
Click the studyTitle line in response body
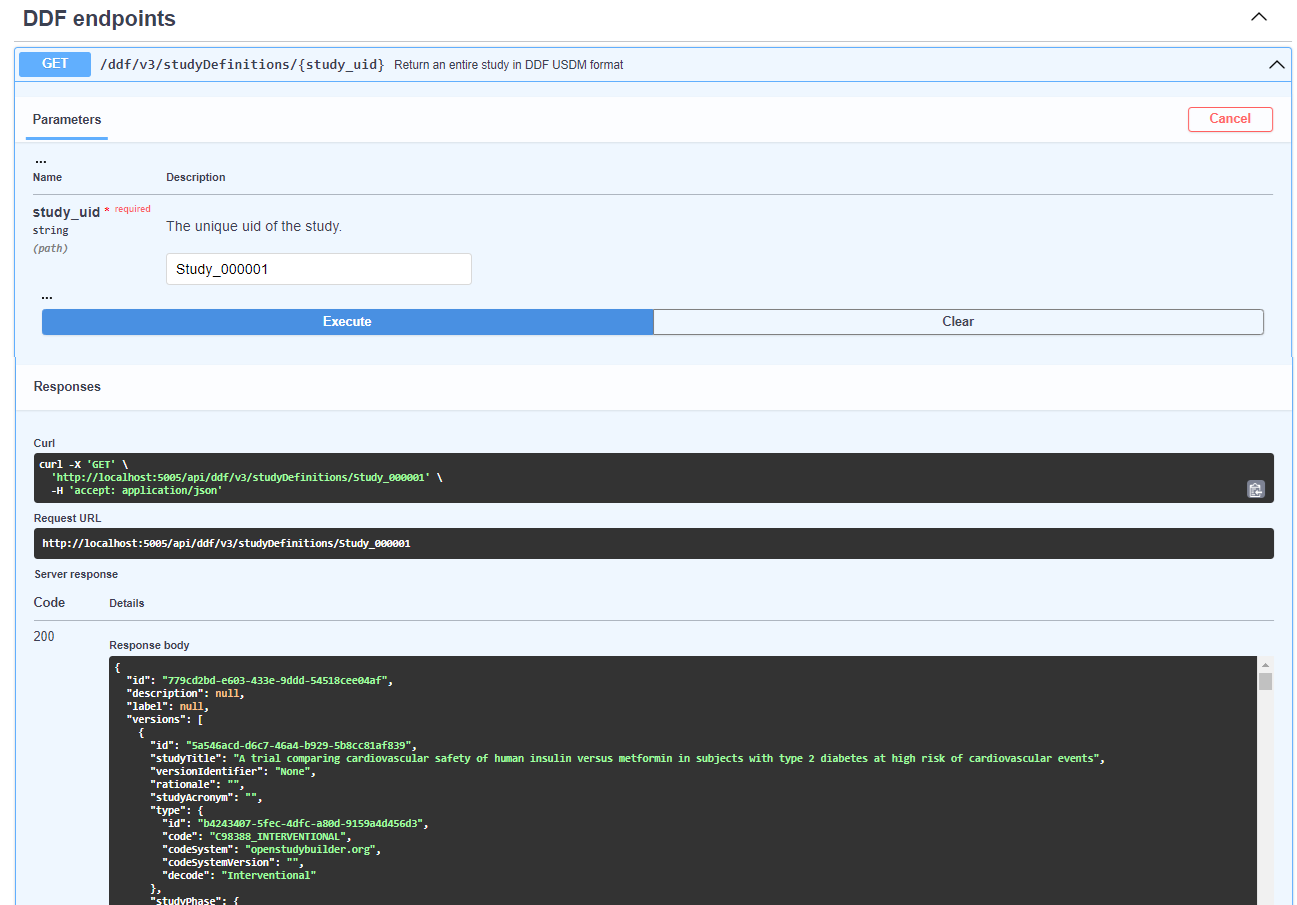627,759
